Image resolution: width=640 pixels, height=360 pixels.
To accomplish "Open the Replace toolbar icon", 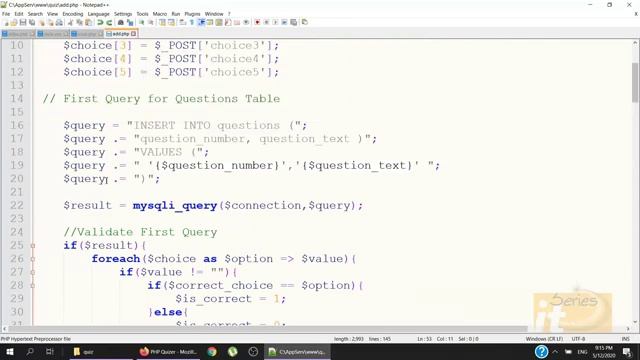I will (x=130, y=22).
